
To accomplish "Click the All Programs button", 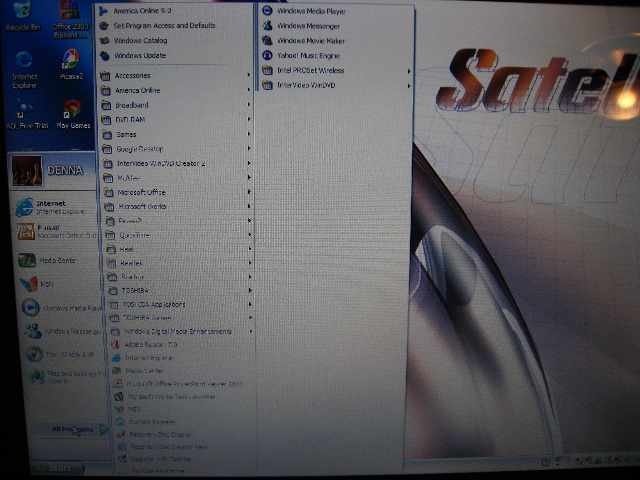I will (78, 429).
